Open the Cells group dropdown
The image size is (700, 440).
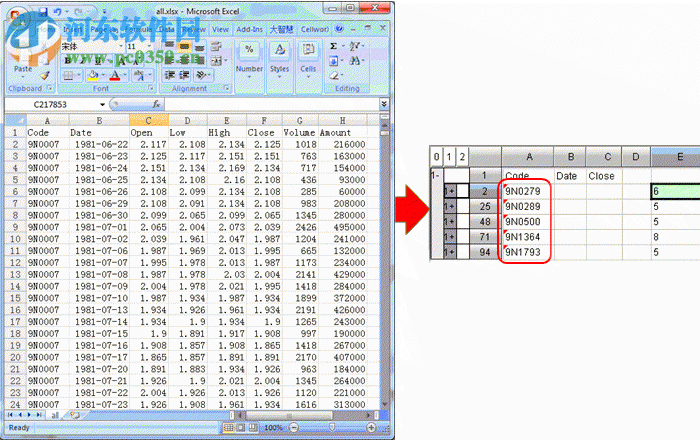[x=308, y=77]
